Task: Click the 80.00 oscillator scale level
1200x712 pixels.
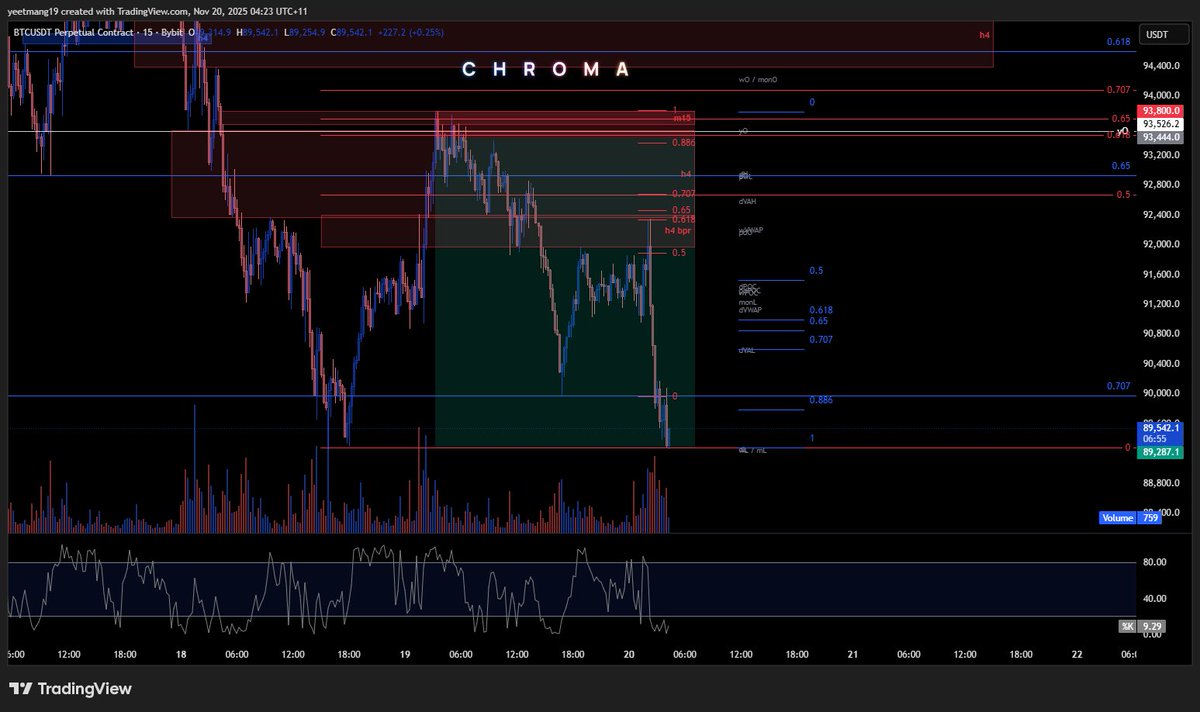Action: (1156, 562)
